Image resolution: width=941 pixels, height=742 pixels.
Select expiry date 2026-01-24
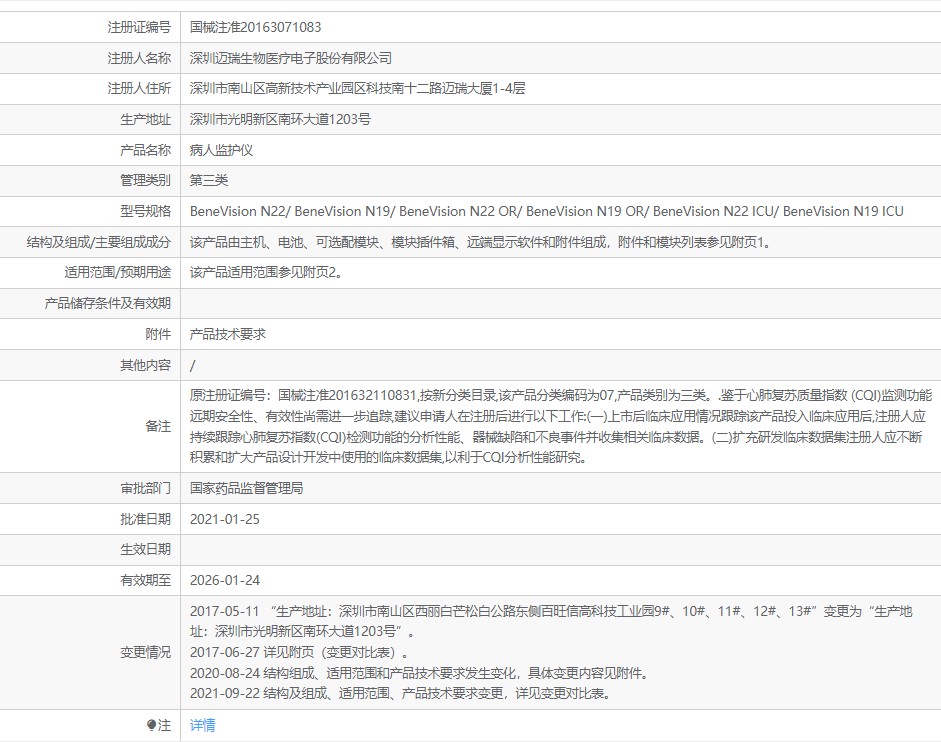[225, 581]
